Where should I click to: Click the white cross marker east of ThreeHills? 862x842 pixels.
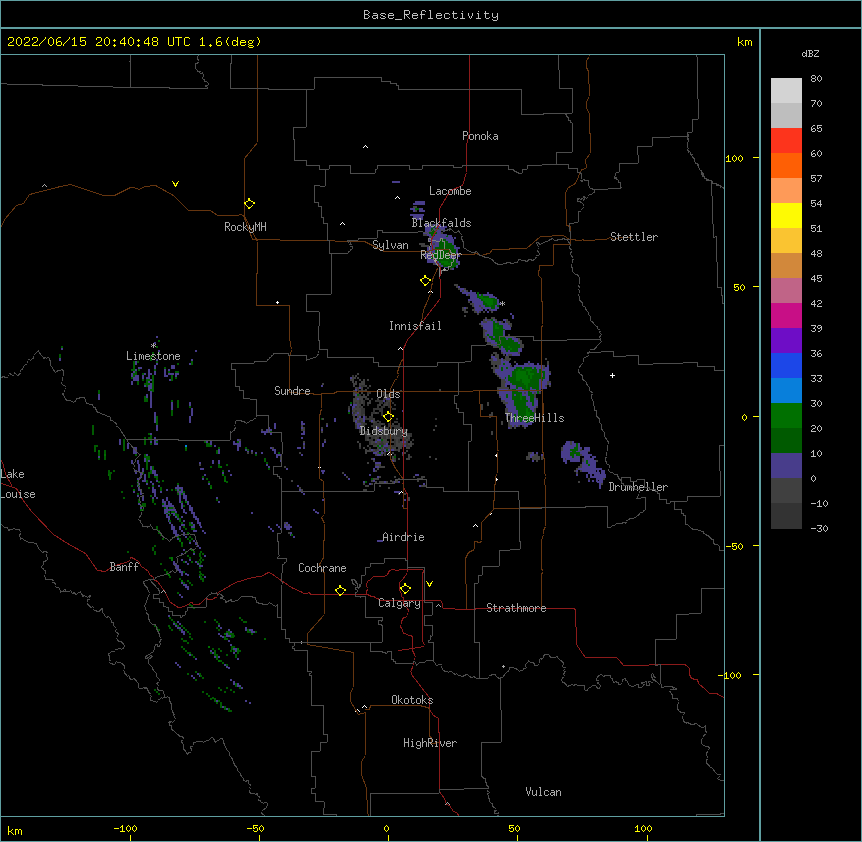(x=612, y=375)
